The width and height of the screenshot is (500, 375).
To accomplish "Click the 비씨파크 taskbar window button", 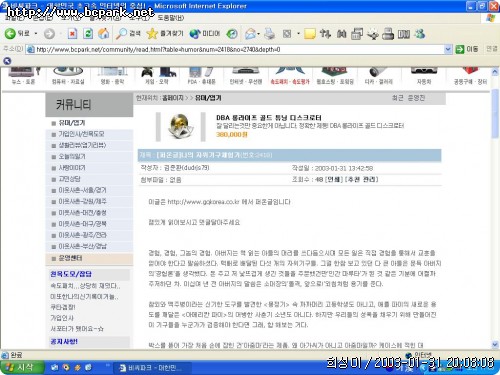I will 152,368.
